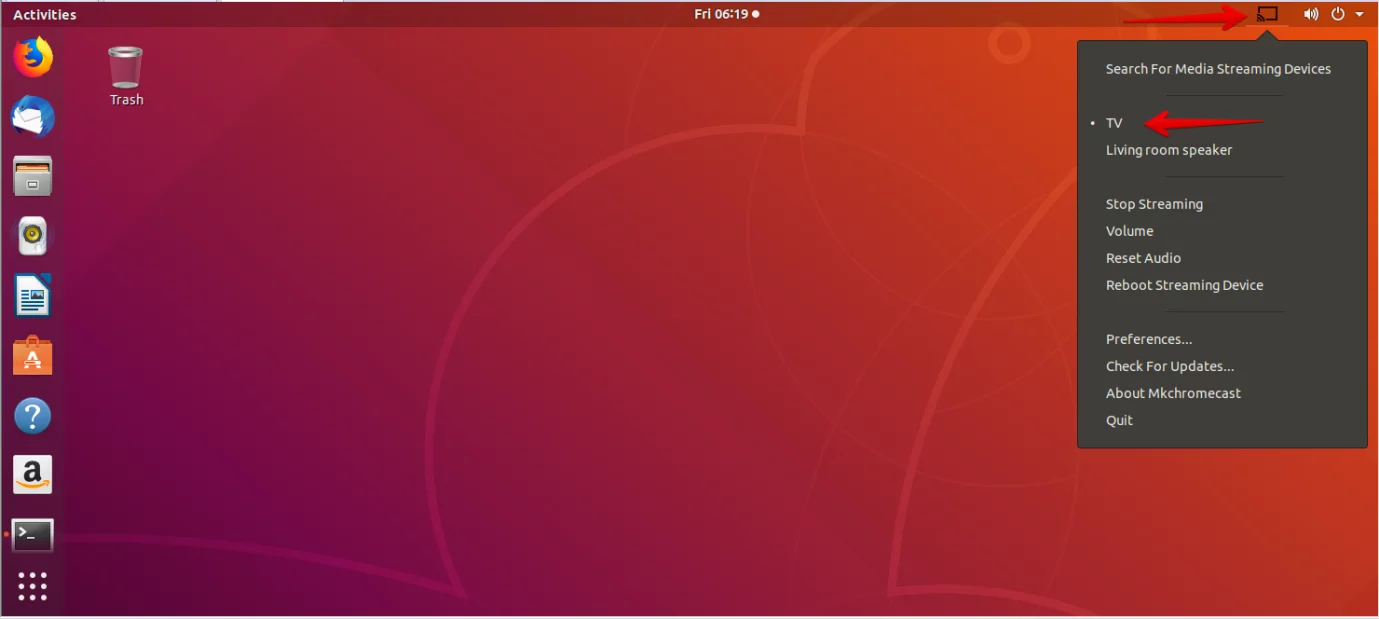Select the Trash icon on the desktop

pyautogui.click(x=126, y=76)
